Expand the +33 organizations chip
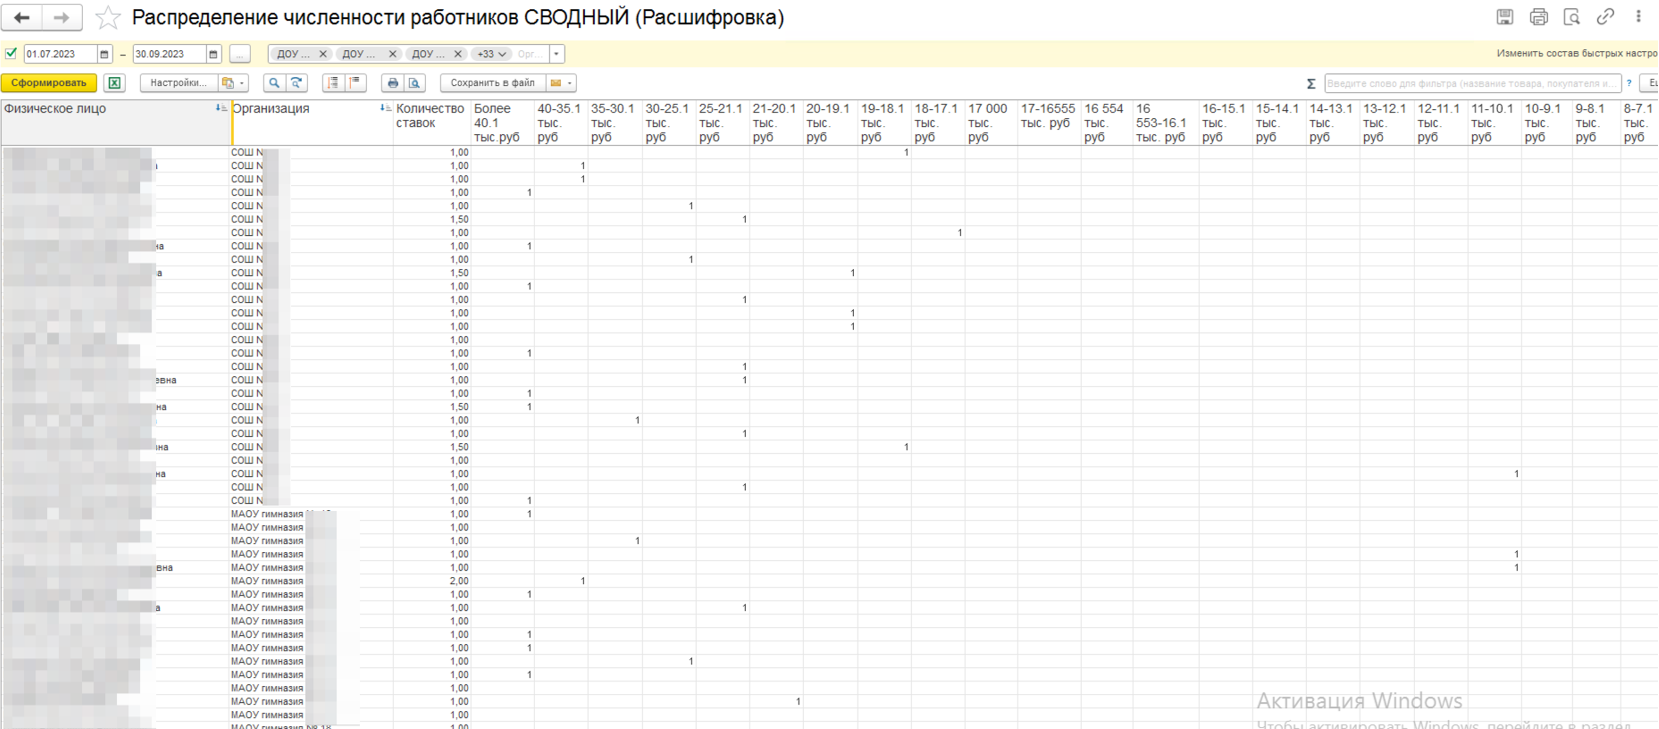 pyautogui.click(x=492, y=54)
